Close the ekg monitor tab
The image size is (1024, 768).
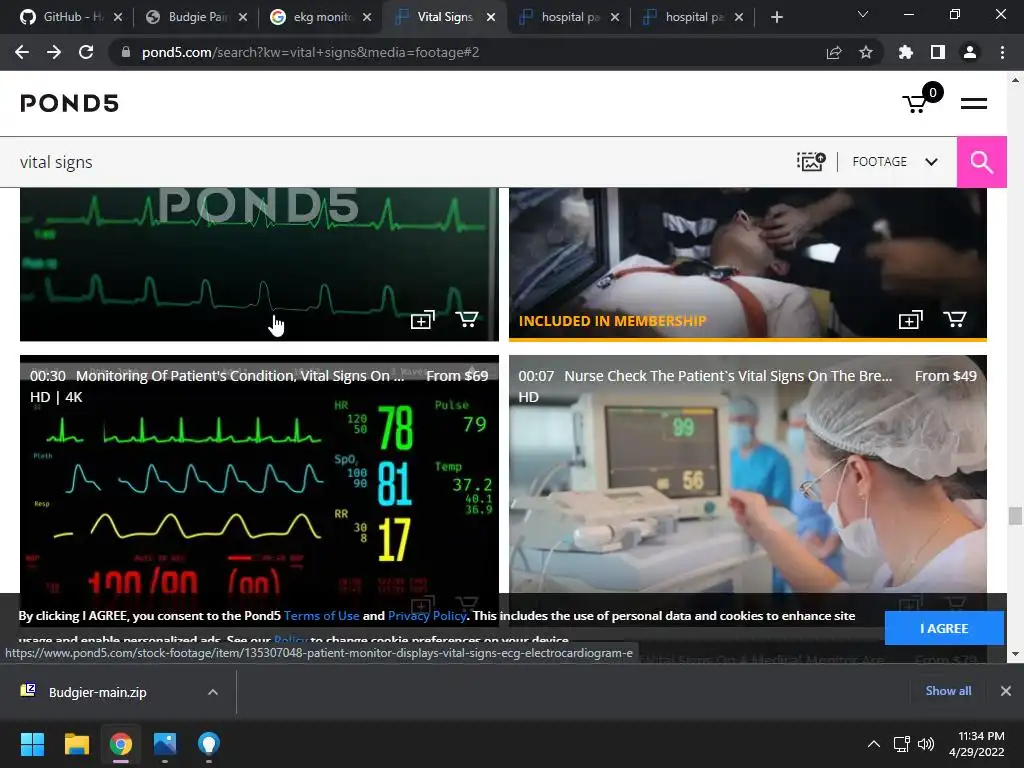point(367,17)
